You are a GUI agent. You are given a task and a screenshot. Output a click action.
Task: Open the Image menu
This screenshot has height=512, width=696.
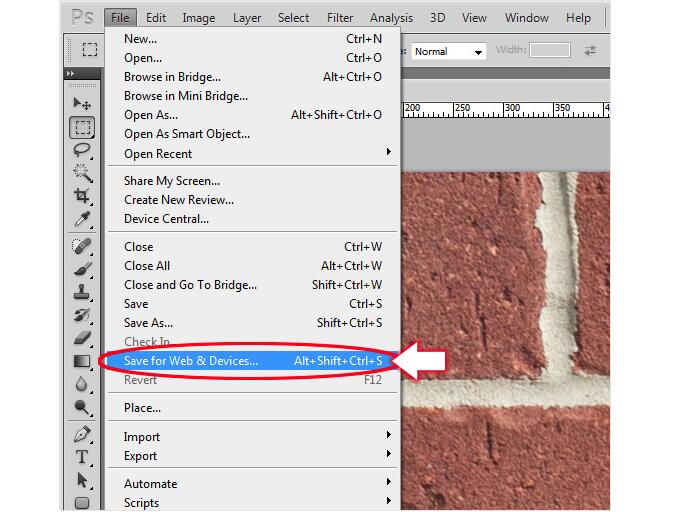coord(198,18)
